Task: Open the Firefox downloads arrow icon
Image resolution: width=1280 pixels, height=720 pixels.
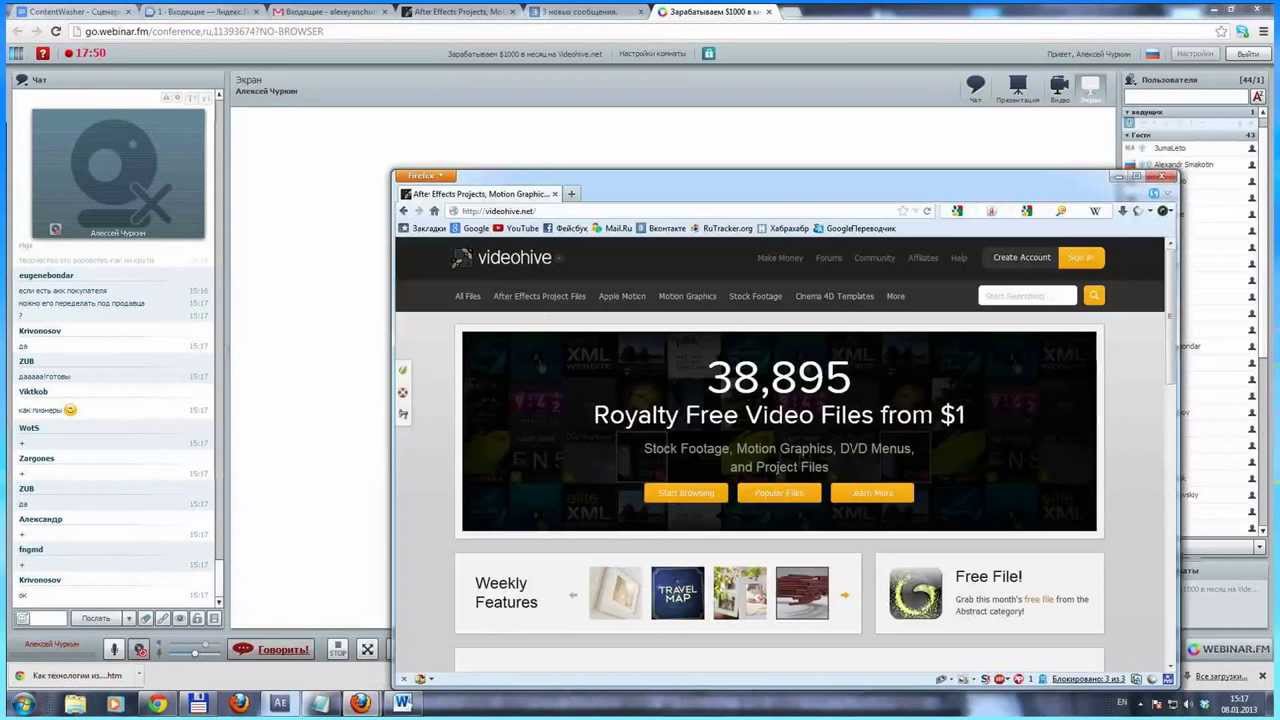Action: tap(1122, 211)
